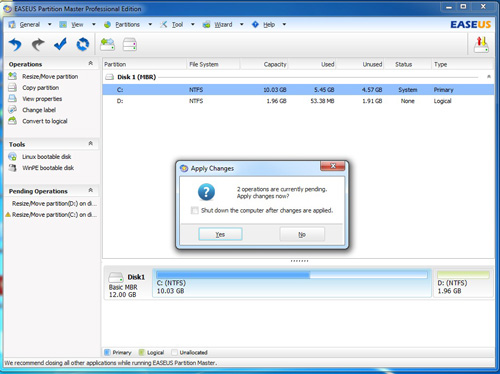
Task: Open the Help menu dropdown arrow
Action: [284, 24]
